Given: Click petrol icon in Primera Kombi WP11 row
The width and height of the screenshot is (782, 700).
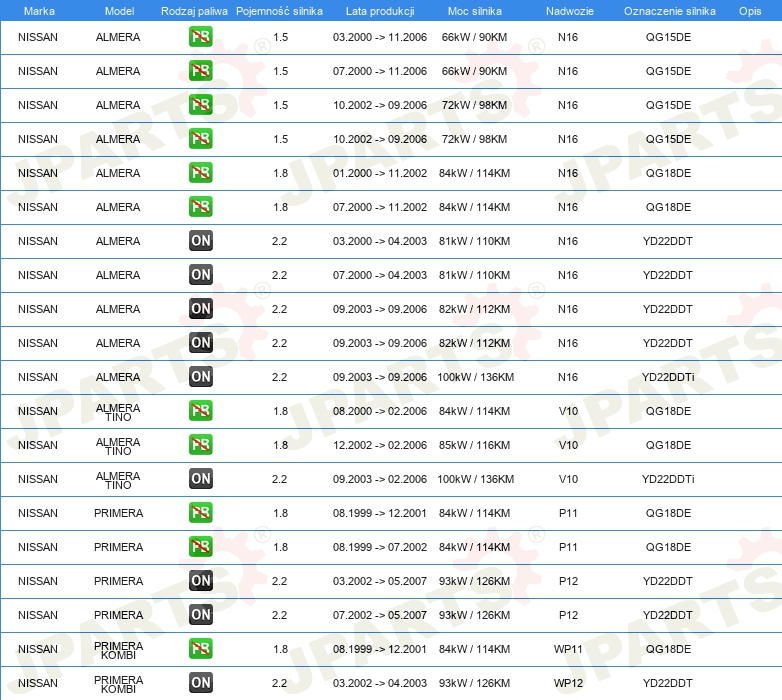Looking at the screenshot, I should point(200,649).
